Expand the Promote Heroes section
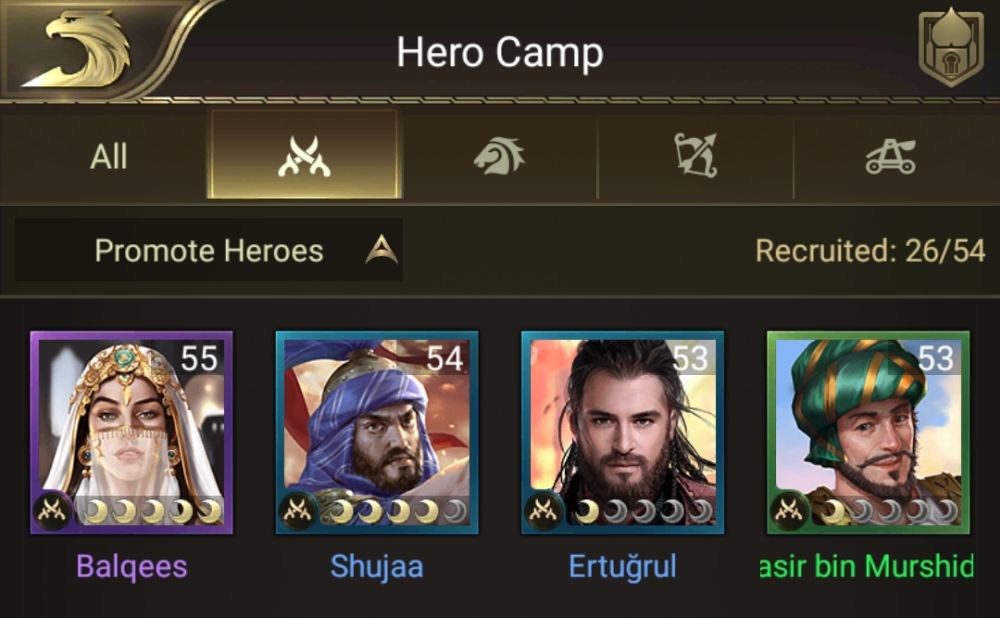The height and width of the screenshot is (618, 1000). [209, 250]
